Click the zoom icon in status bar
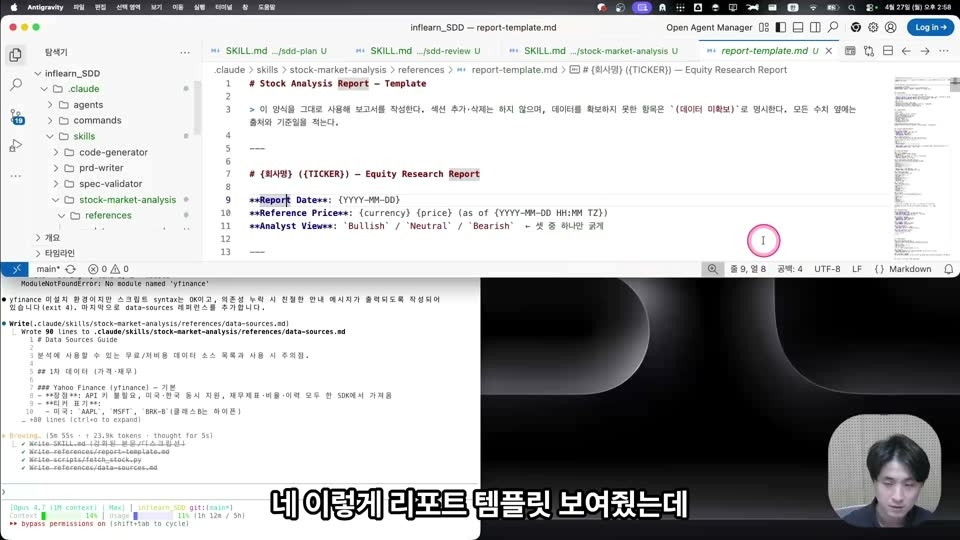This screenshot has height=540, width=960. click(713, 269)
